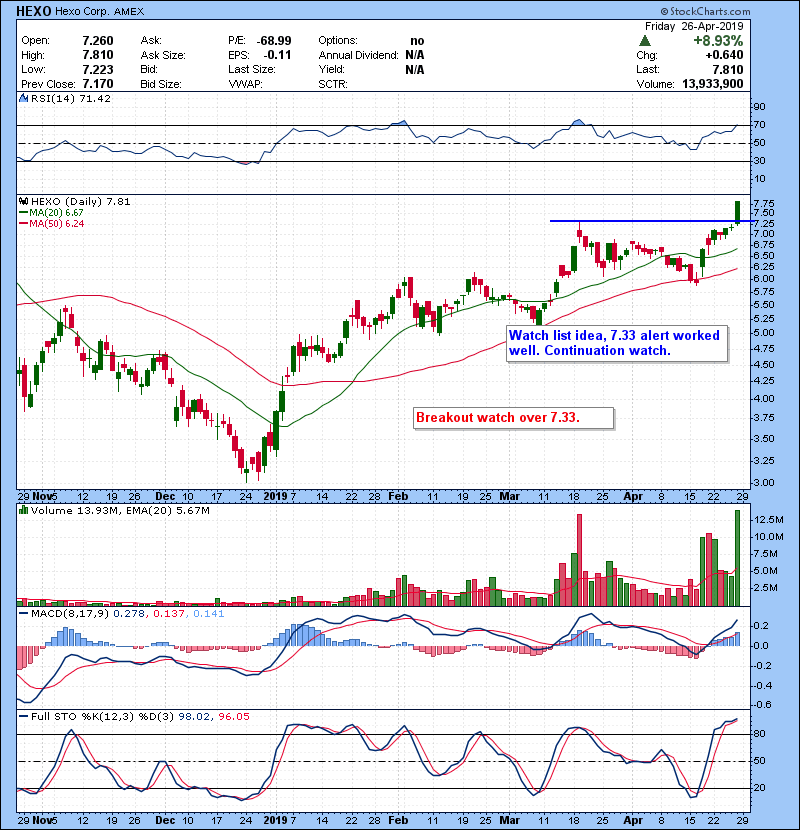
Task: Click the 12.5M volume axis label
Action: point(768,520)
